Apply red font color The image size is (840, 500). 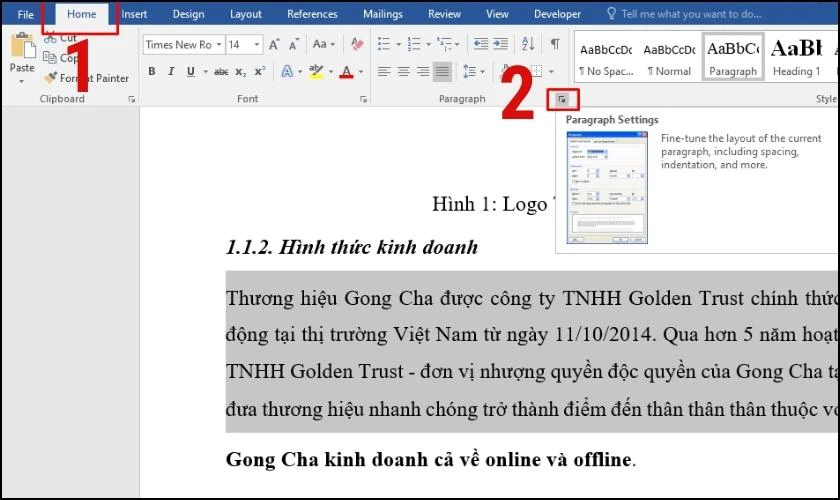click(347, 71)
